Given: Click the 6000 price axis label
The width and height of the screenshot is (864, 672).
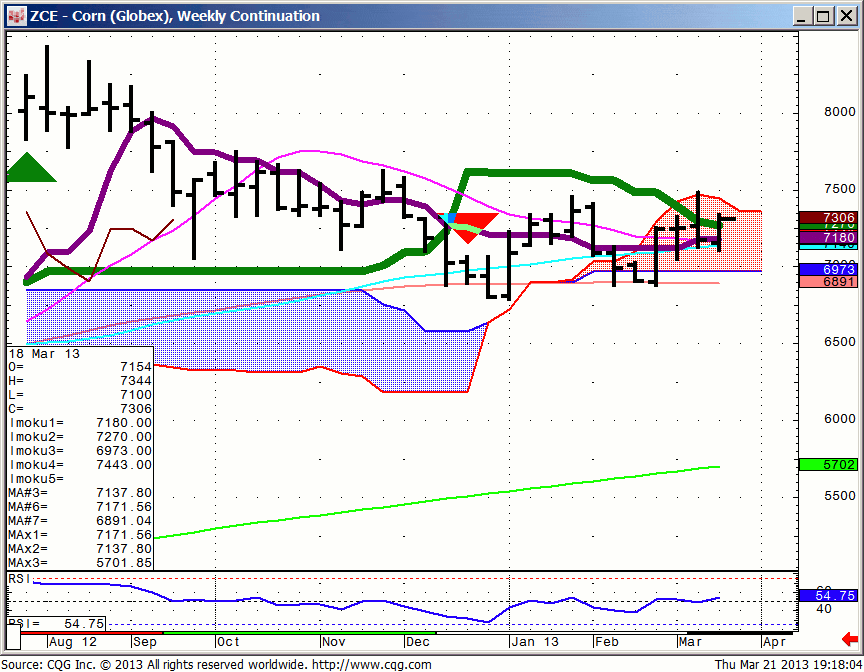Looking at the screenshot, I should coord(840,419).
